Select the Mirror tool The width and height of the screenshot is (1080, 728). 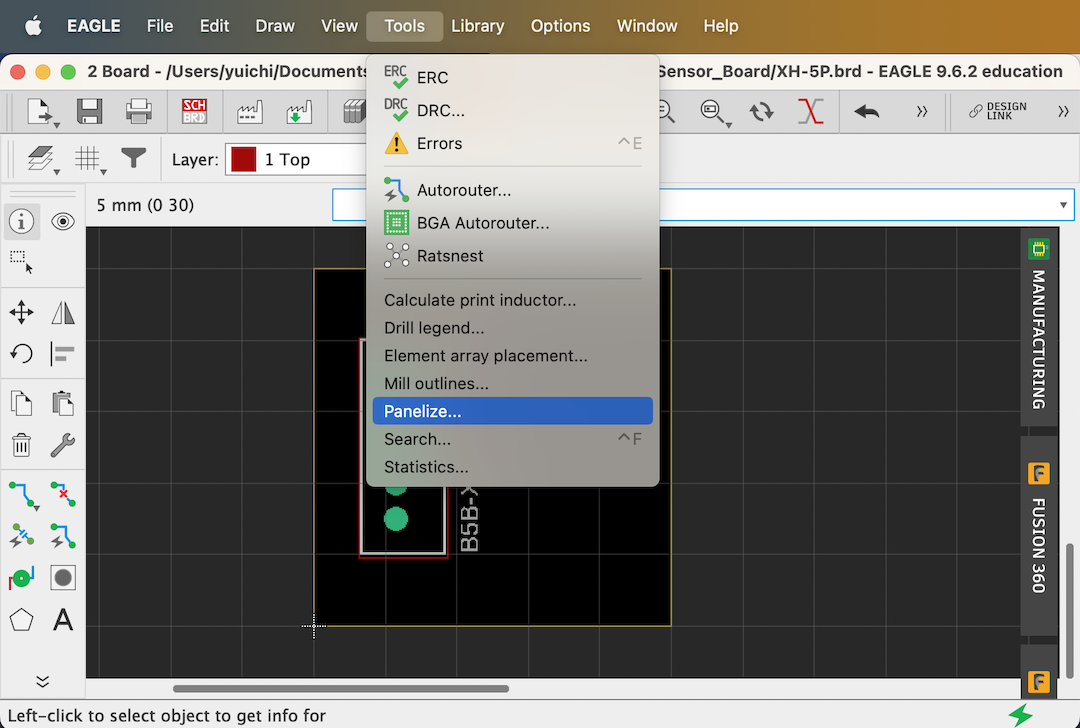pyautogui.click(x=63, y=312)
